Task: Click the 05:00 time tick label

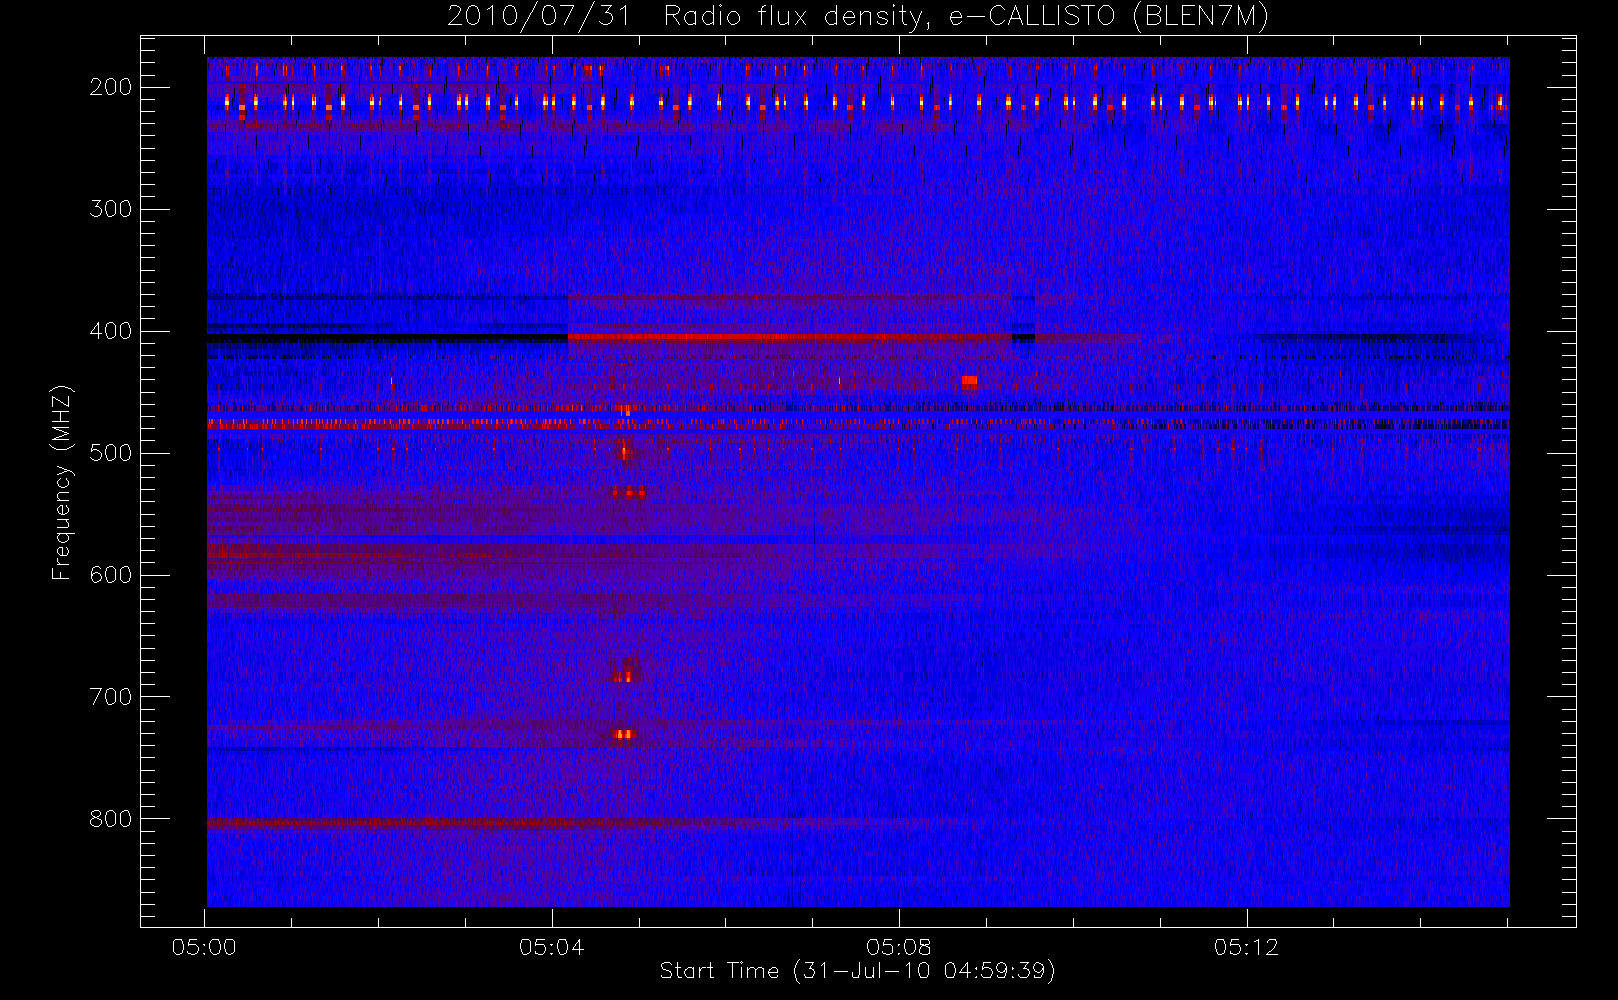Action: tap(204, 947)
